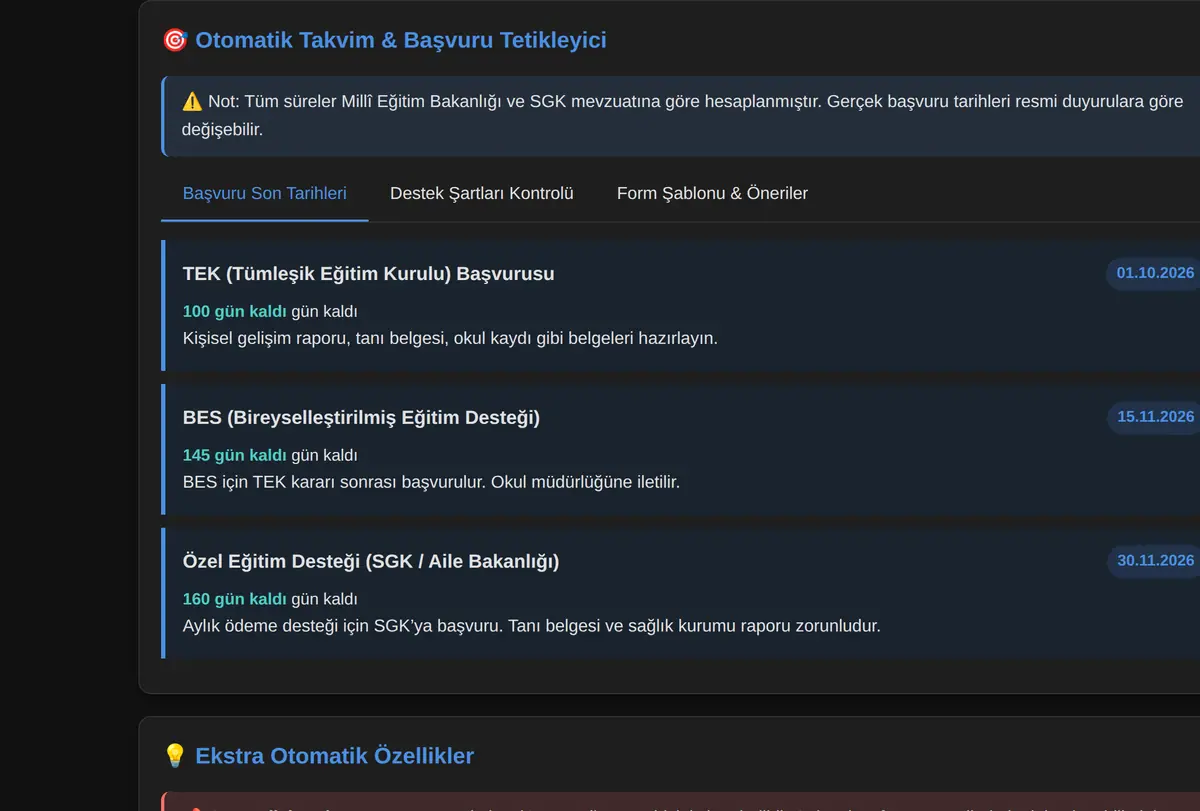The width and height of the screenshot is (1200, 811).
Task: Click the BES (Bireyselleştirilmiş Eğitim Desteği) title
Action: click(361, 417)
